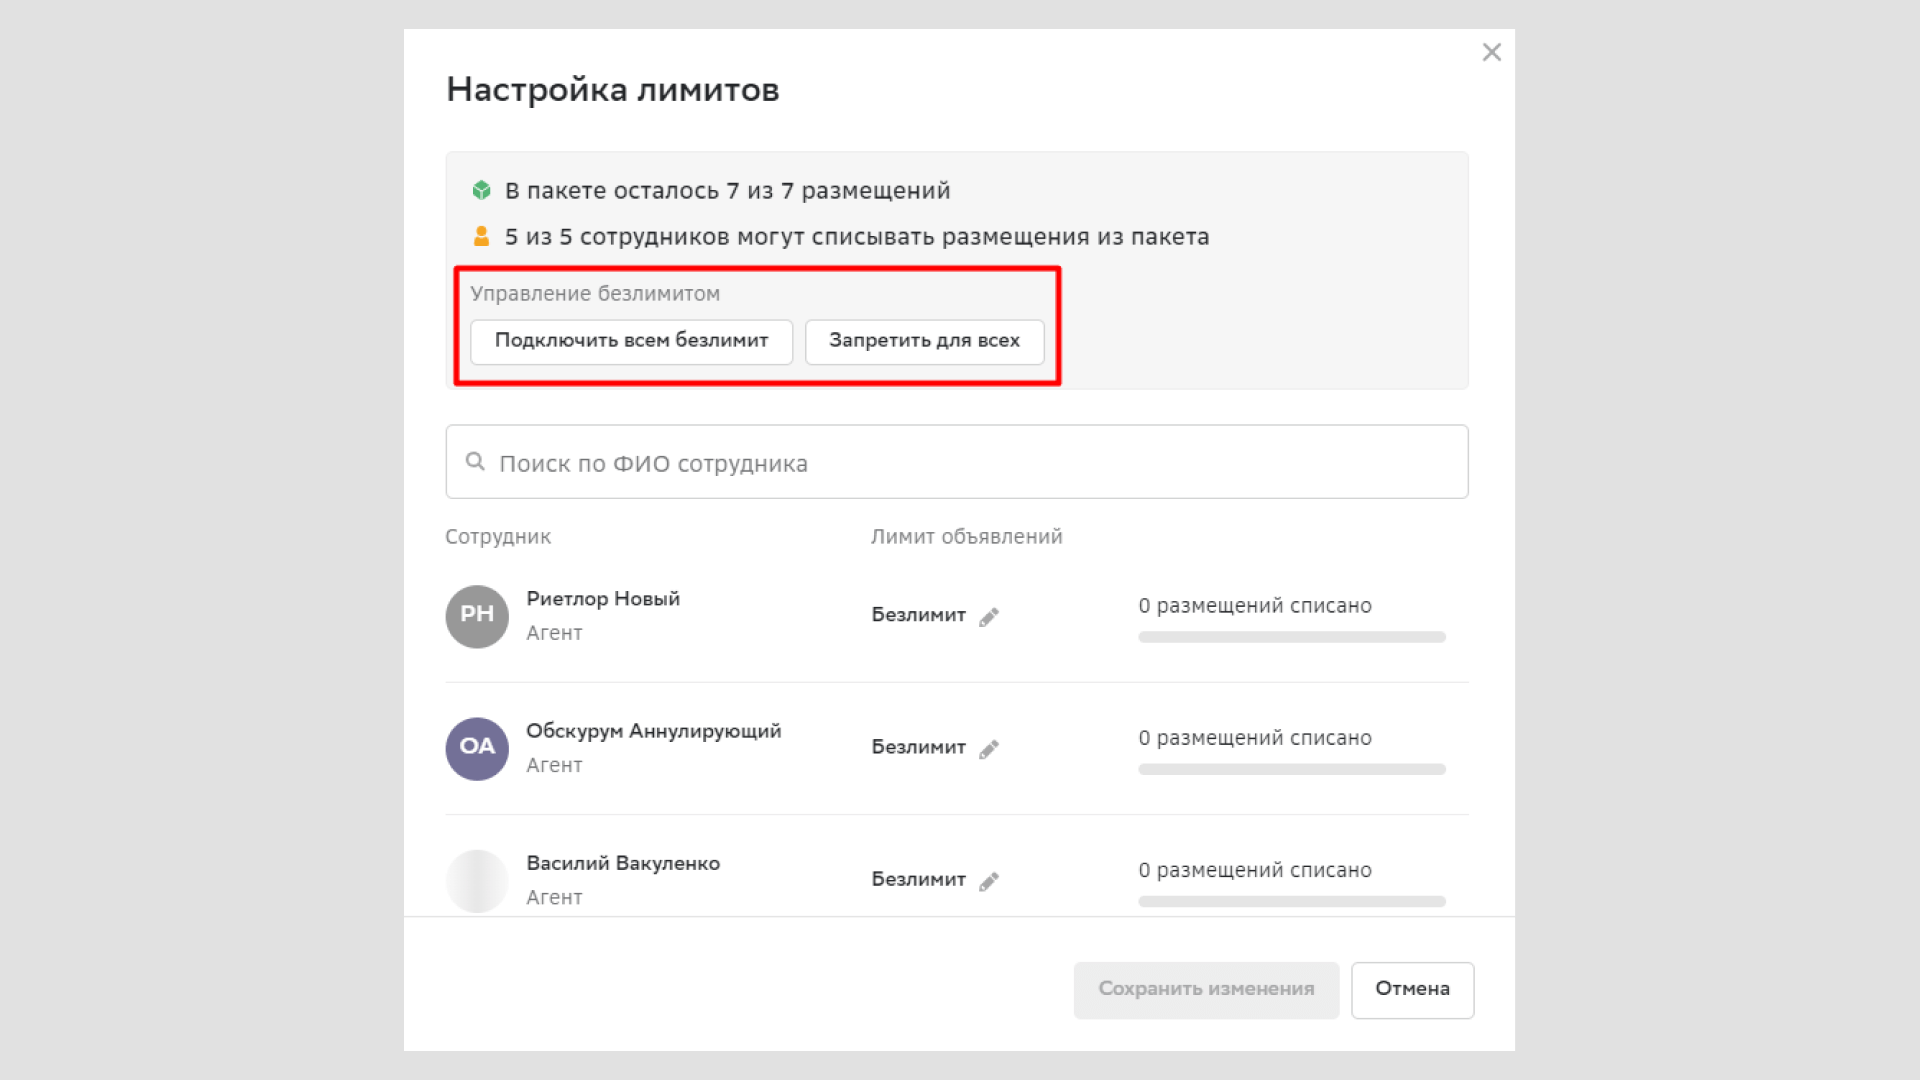
Task: Click 'В пакете осталось 7 из 7 размещений'
Action: coord(727,190)
